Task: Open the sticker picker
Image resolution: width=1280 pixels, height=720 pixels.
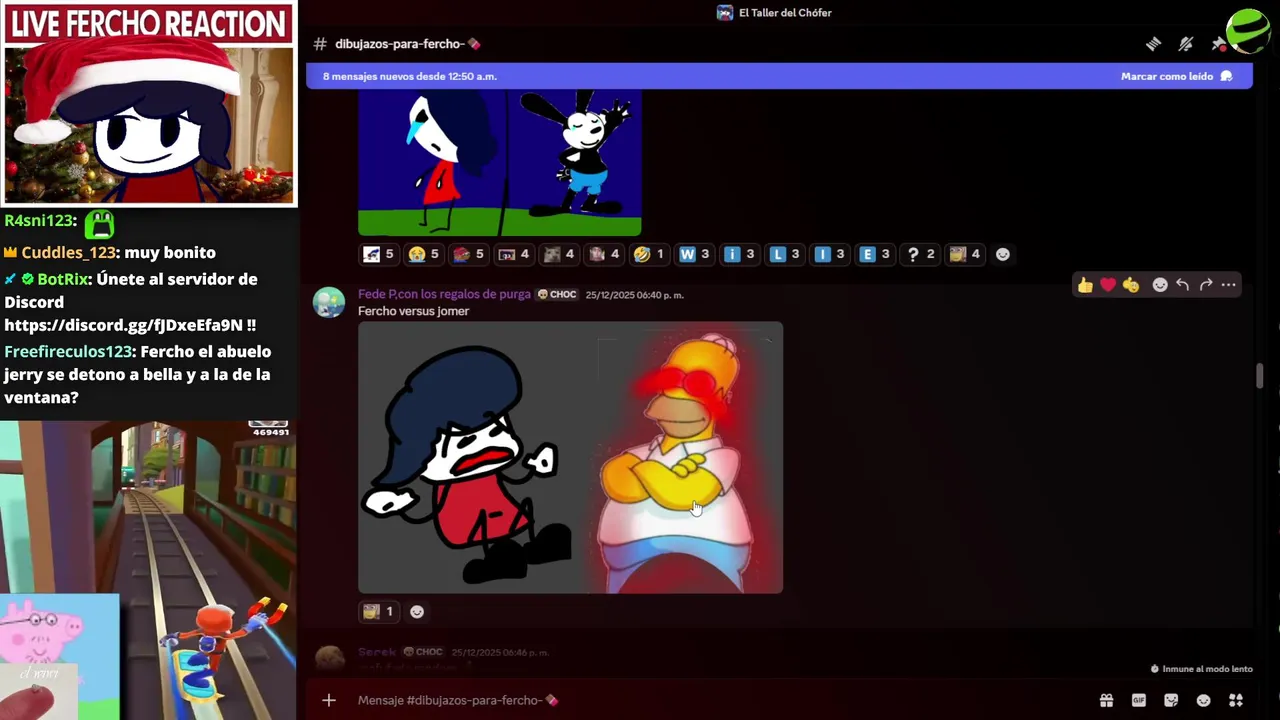Action: tap(1171, 700)
